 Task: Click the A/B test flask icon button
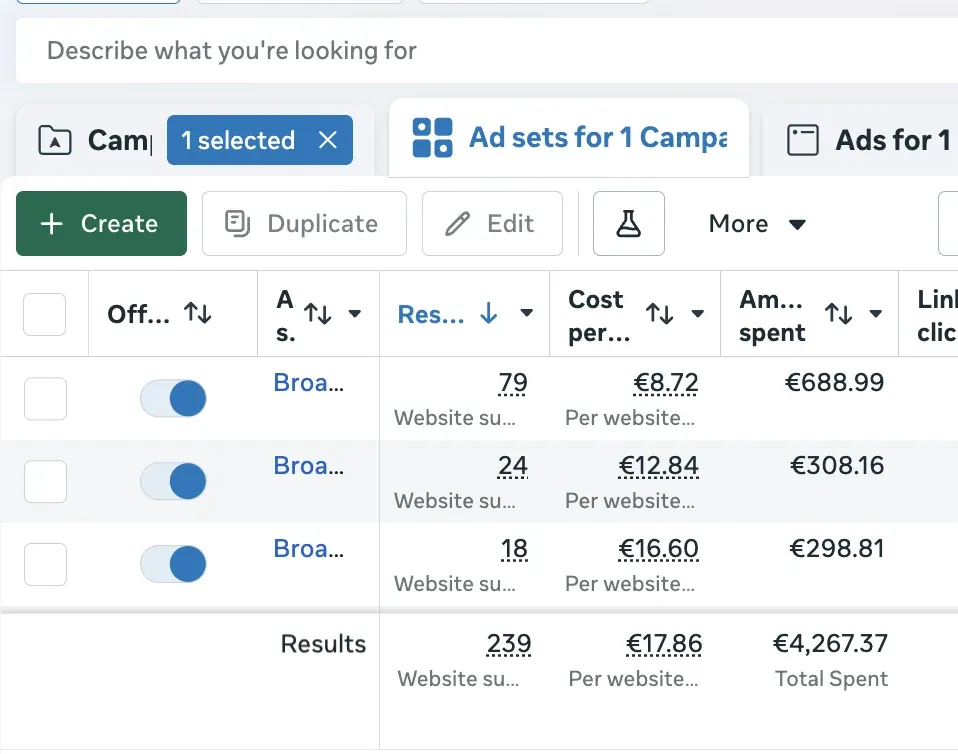(629, 224)
